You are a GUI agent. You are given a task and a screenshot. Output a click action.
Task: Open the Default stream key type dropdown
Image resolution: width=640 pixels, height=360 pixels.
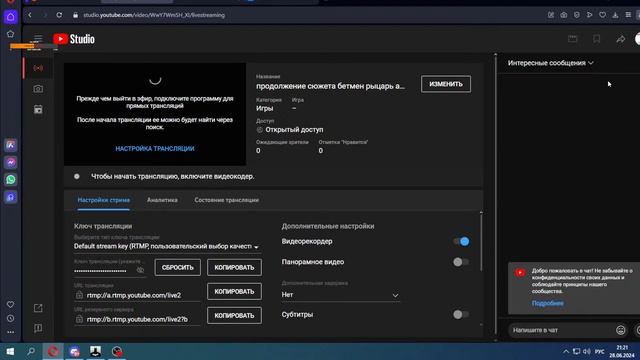166,247
